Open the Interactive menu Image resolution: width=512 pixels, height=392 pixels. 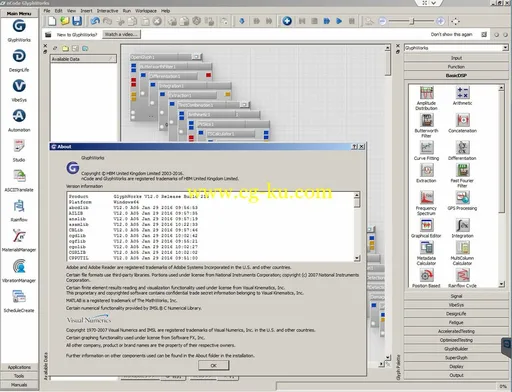pos(107,11)
